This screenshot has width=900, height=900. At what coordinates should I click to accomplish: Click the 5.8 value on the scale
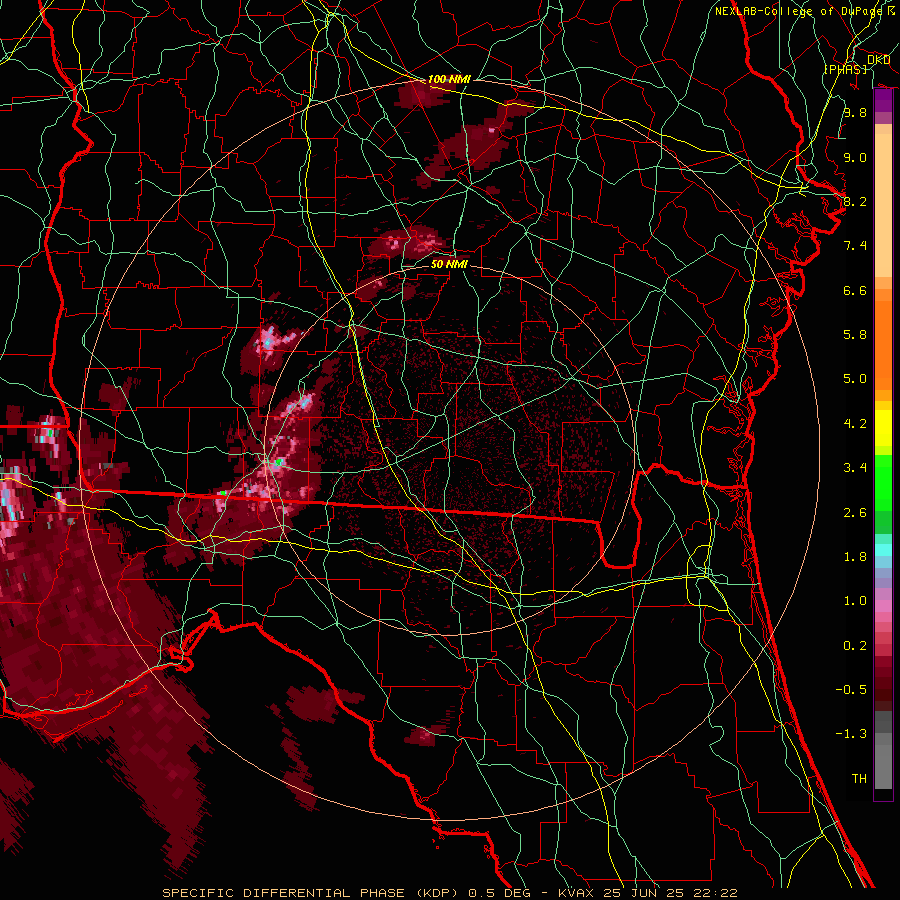(x=855, y=335)
